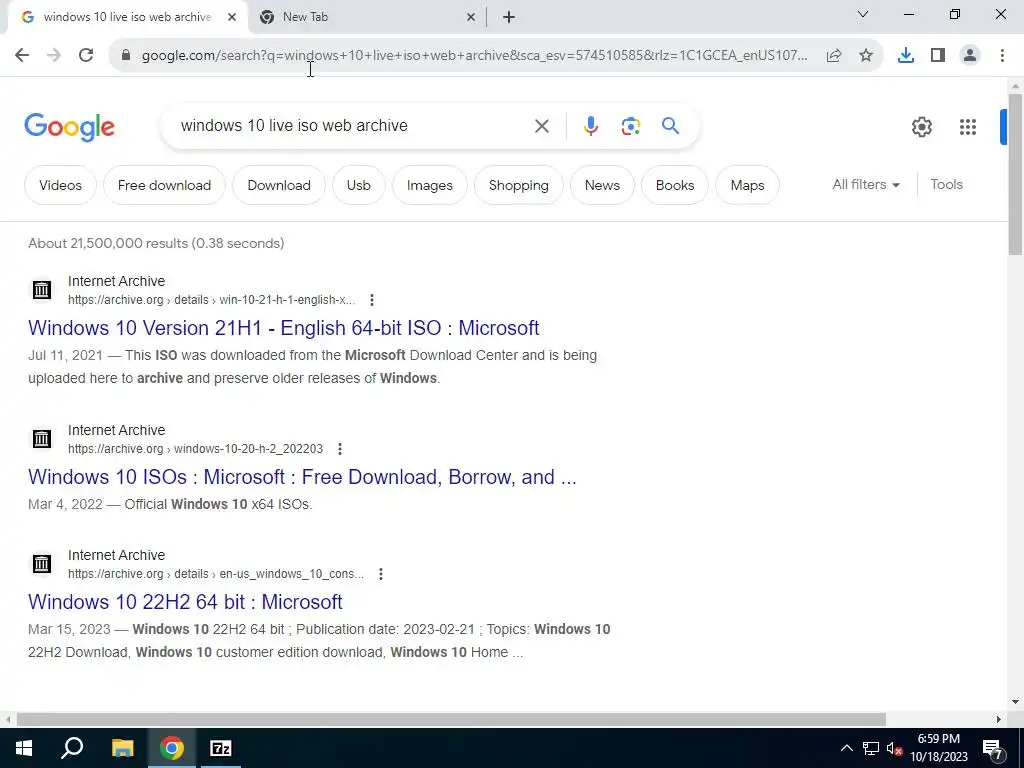Switch to Books results
Screen dimensions: 1024x768
pos(675,185)
